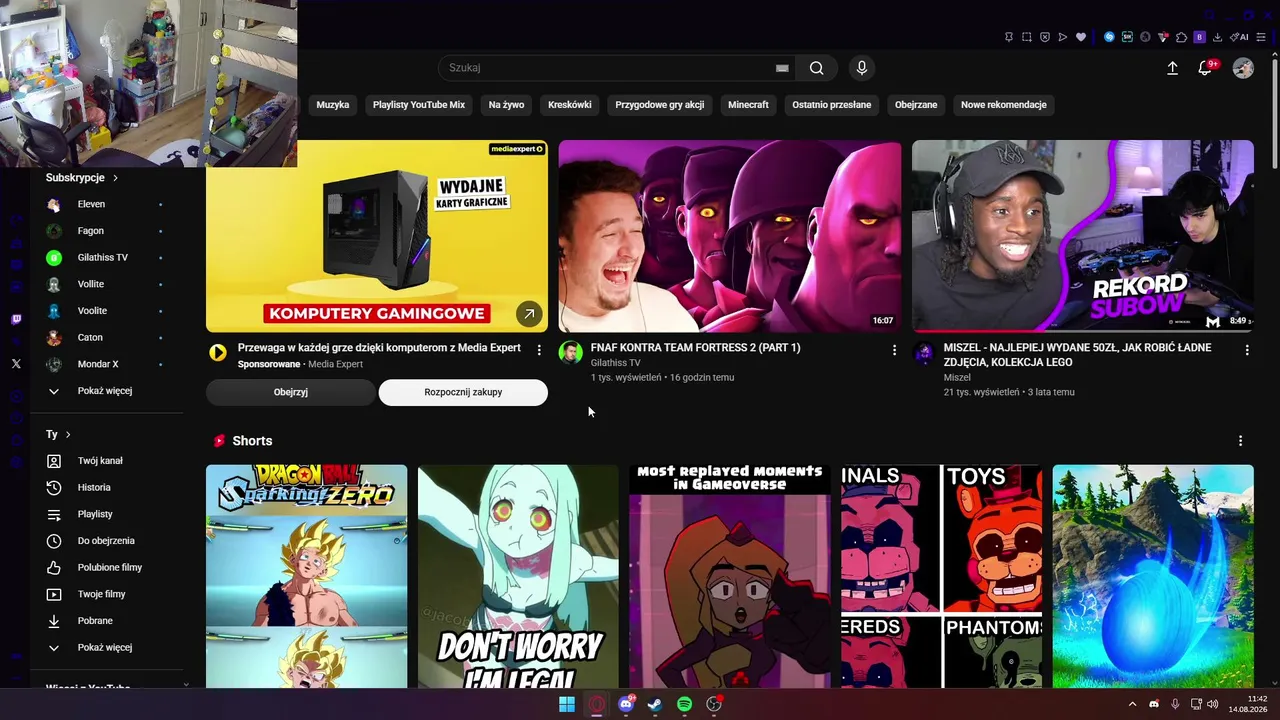This screenshot has width=1280, height=720.
Task: Click the Opera flow send icon
Action: [1063, 37]
